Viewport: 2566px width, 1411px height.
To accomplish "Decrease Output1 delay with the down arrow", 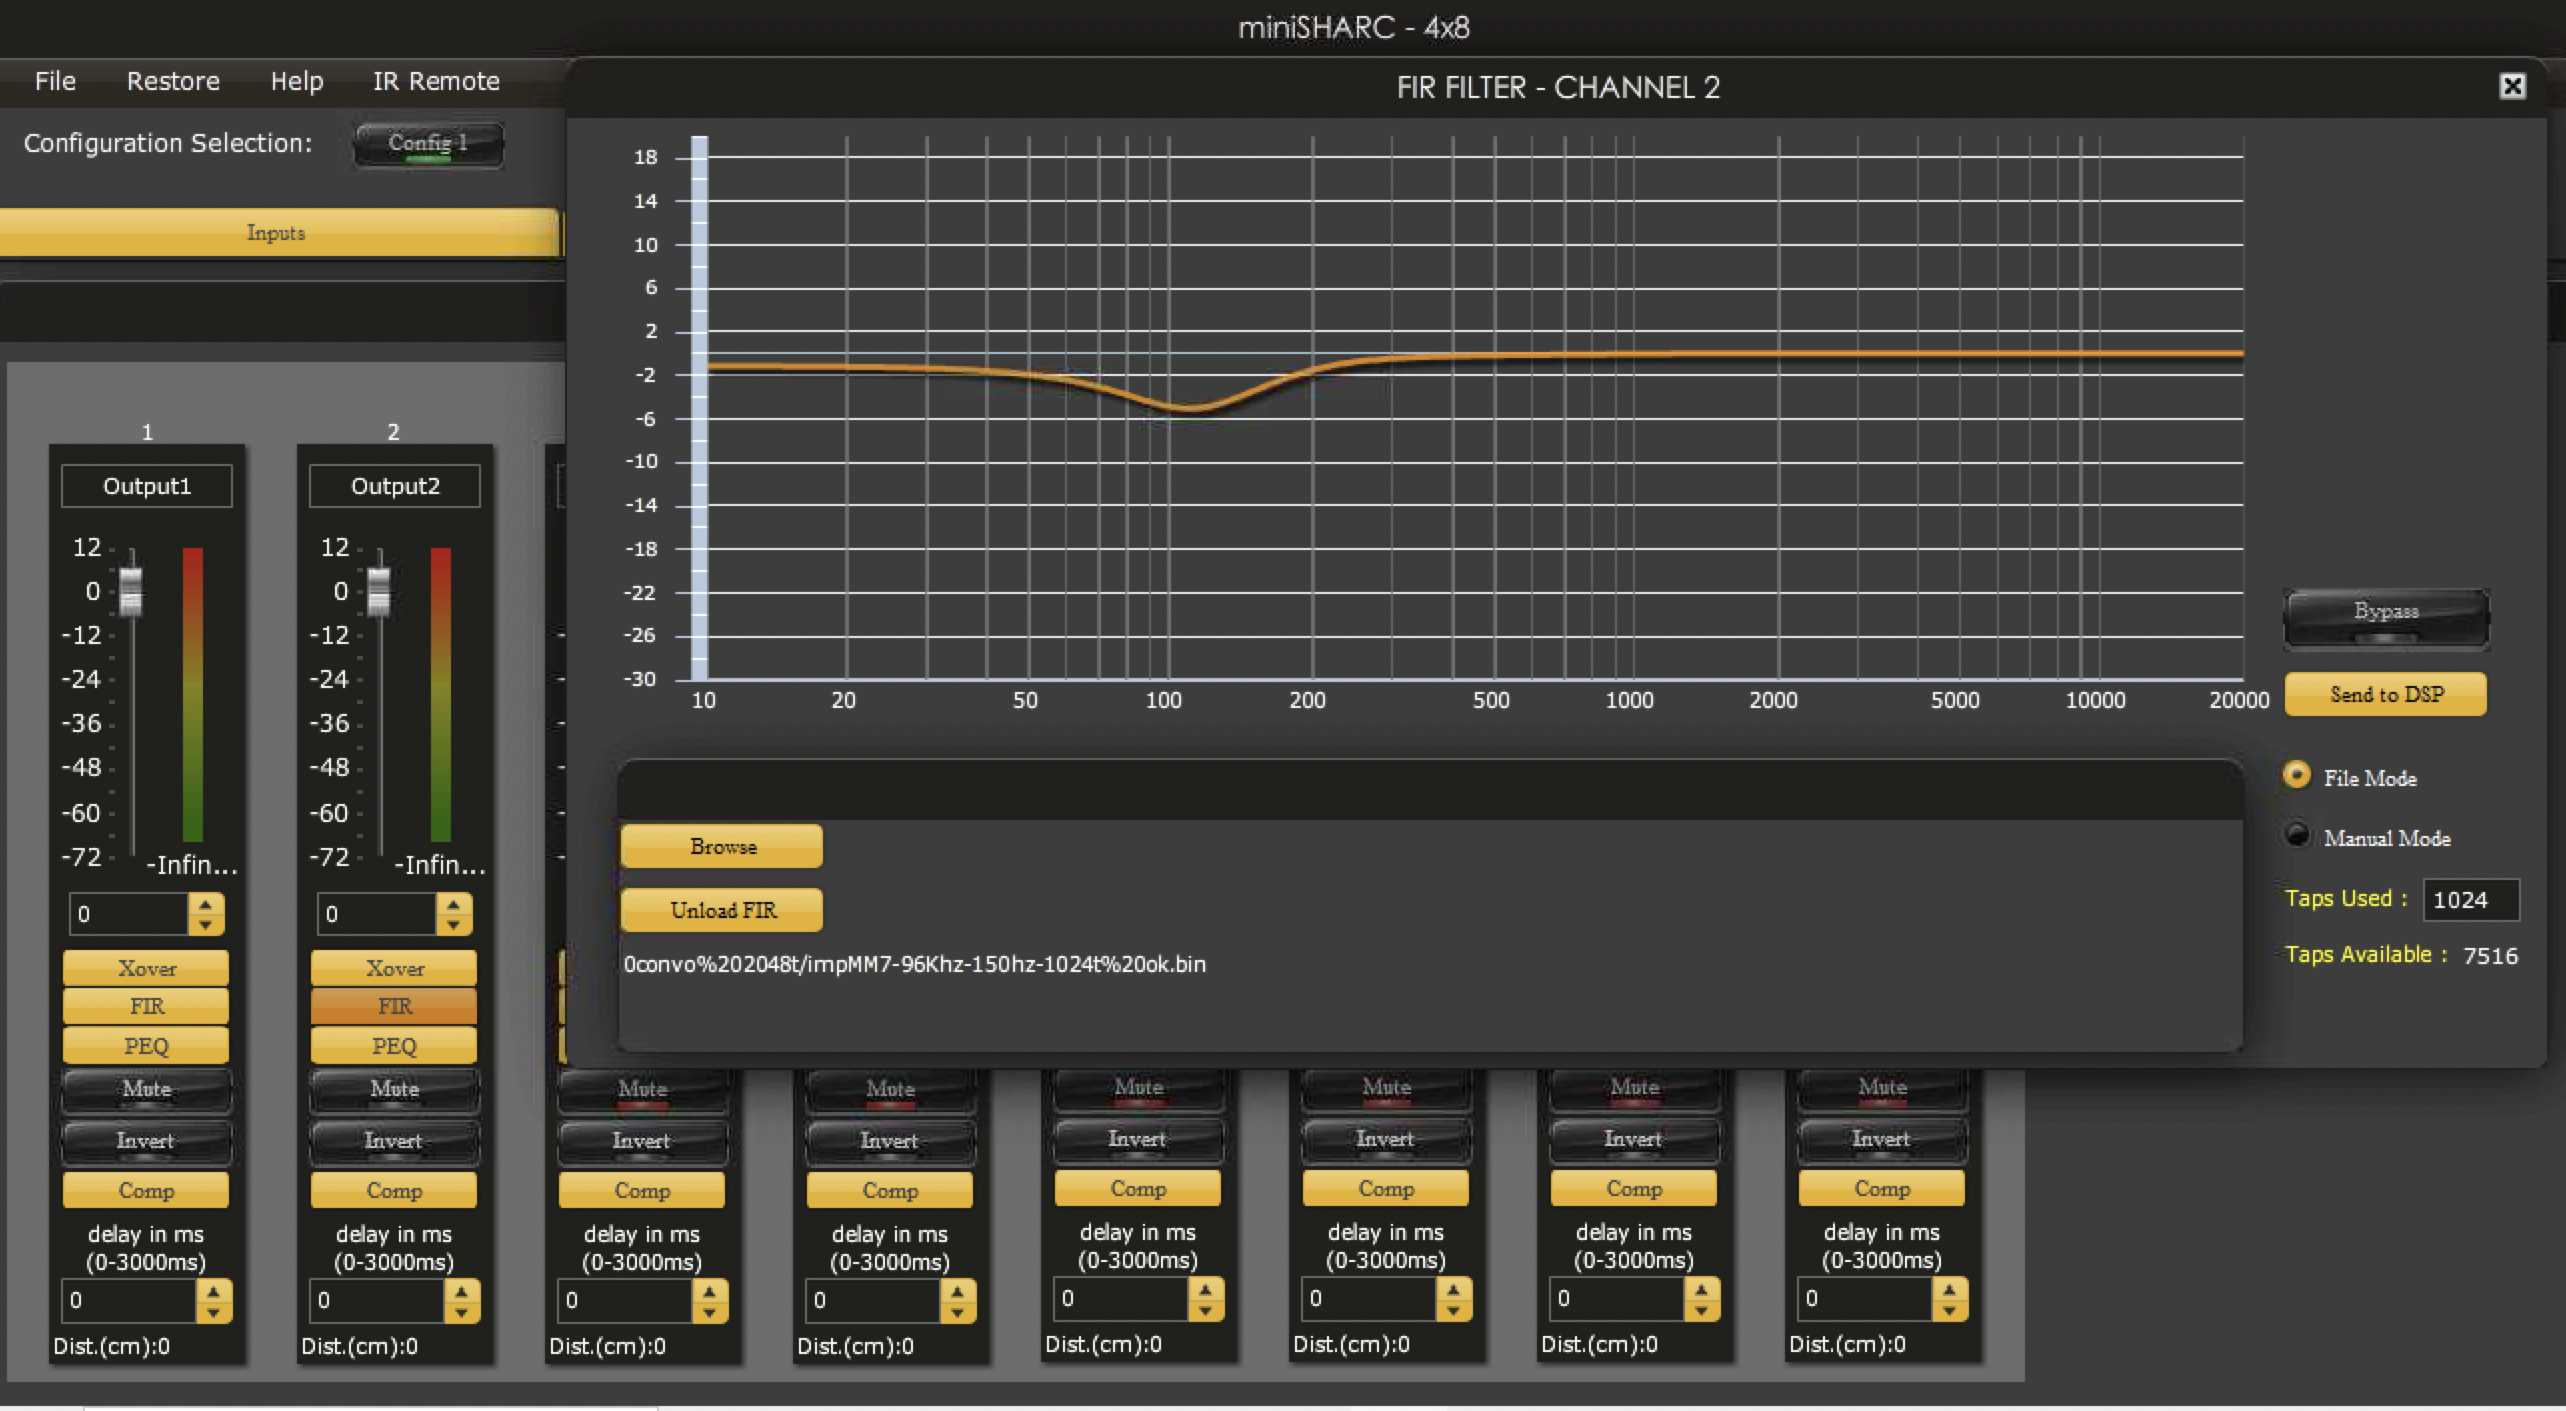I will tap(214, 1311).
